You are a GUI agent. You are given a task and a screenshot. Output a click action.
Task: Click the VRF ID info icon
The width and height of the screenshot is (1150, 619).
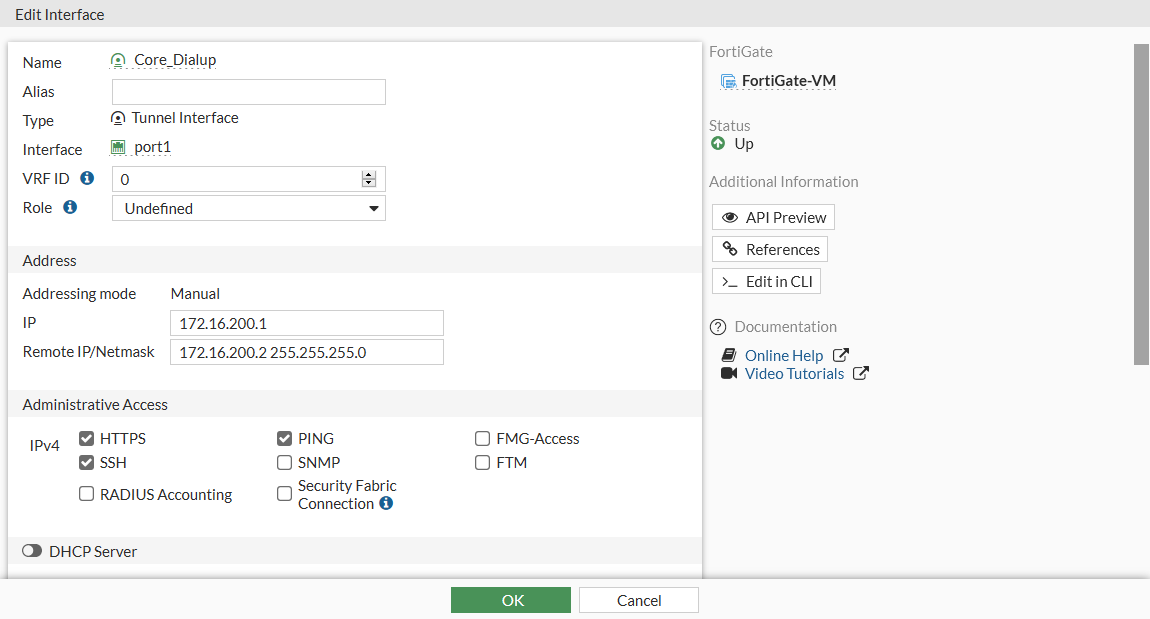[x=87, y=178]
